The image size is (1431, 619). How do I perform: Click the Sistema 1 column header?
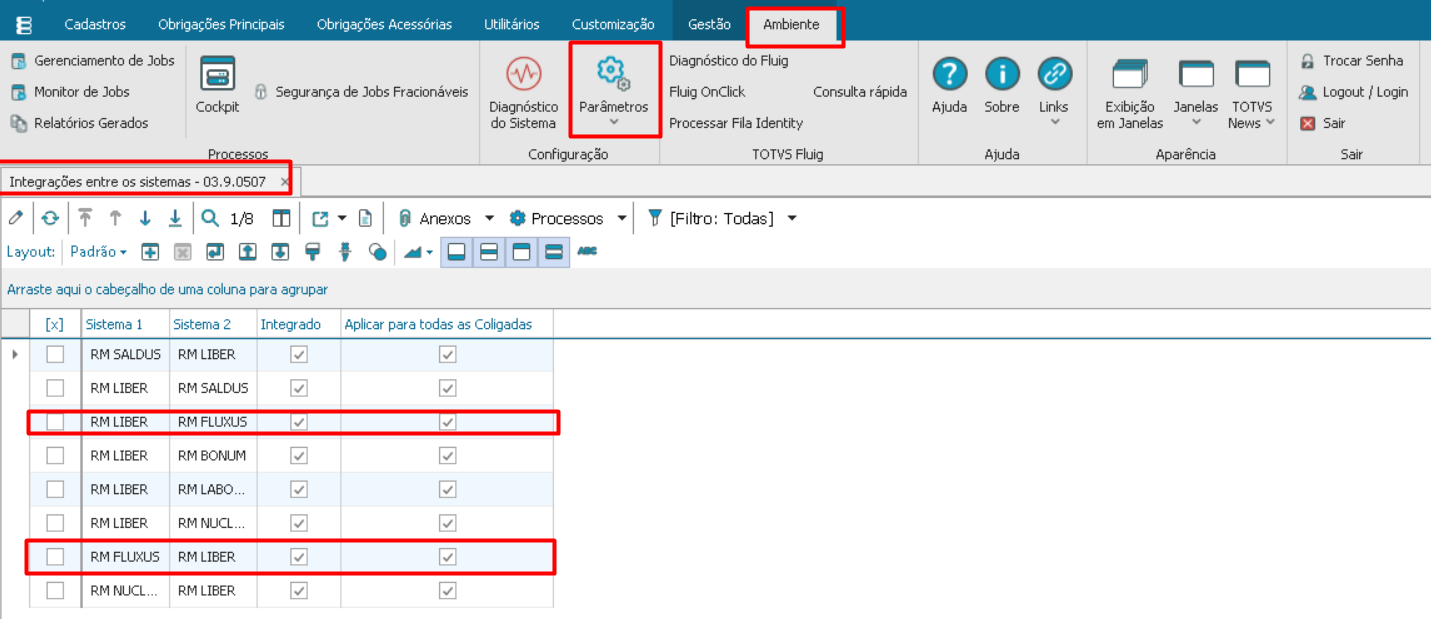114,324
